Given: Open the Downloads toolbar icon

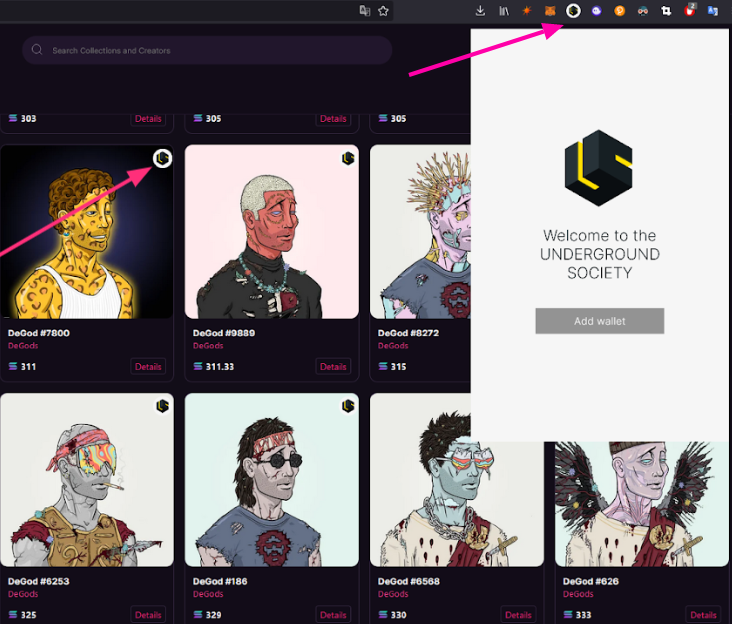Looking at the screenshot, I should 480,11.
